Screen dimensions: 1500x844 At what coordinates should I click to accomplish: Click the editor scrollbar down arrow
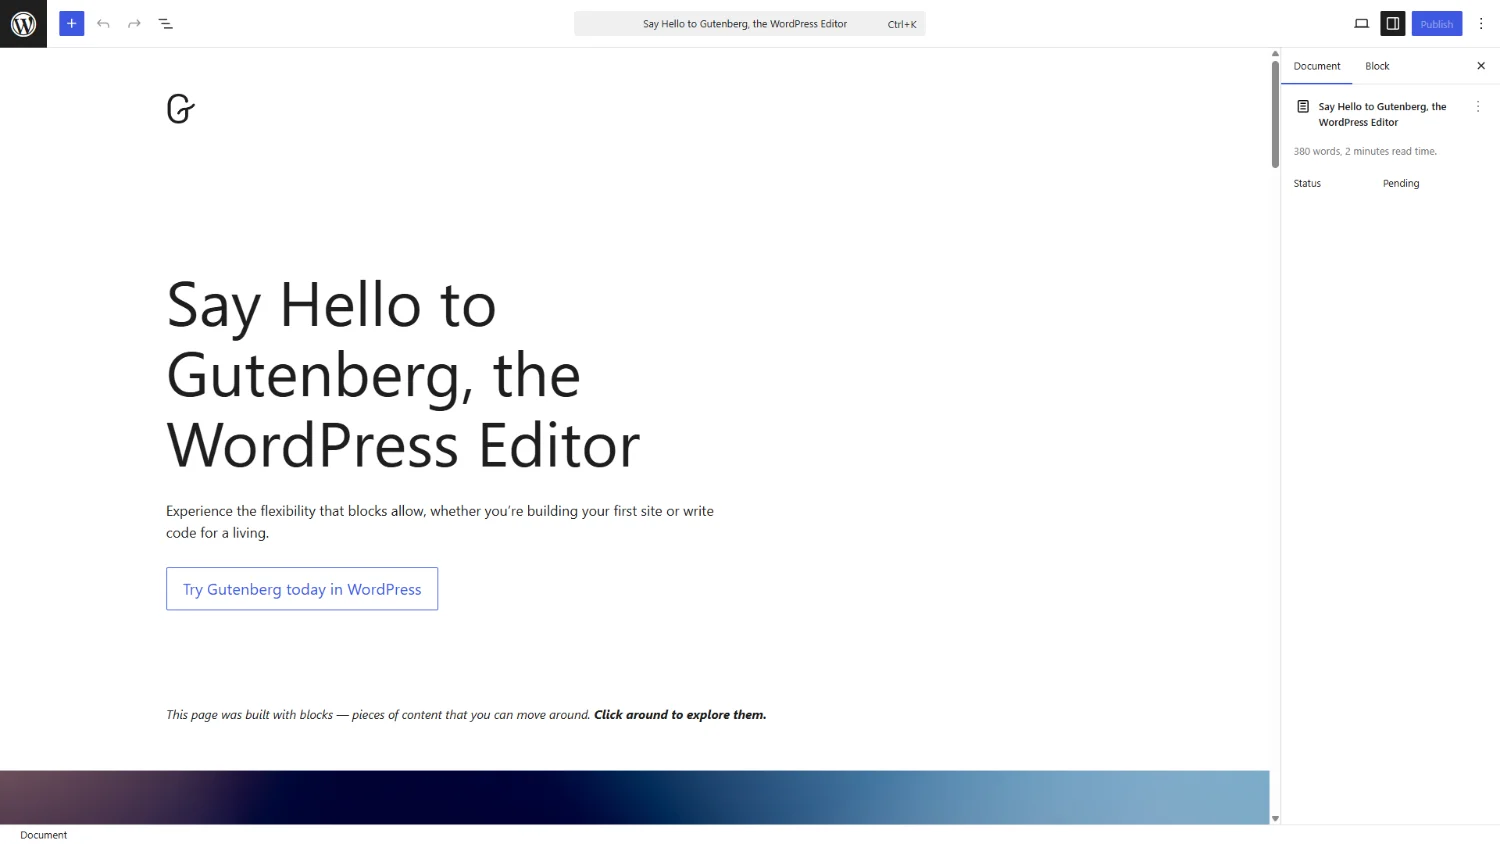pyautogui.click(x=1275, y=818)
